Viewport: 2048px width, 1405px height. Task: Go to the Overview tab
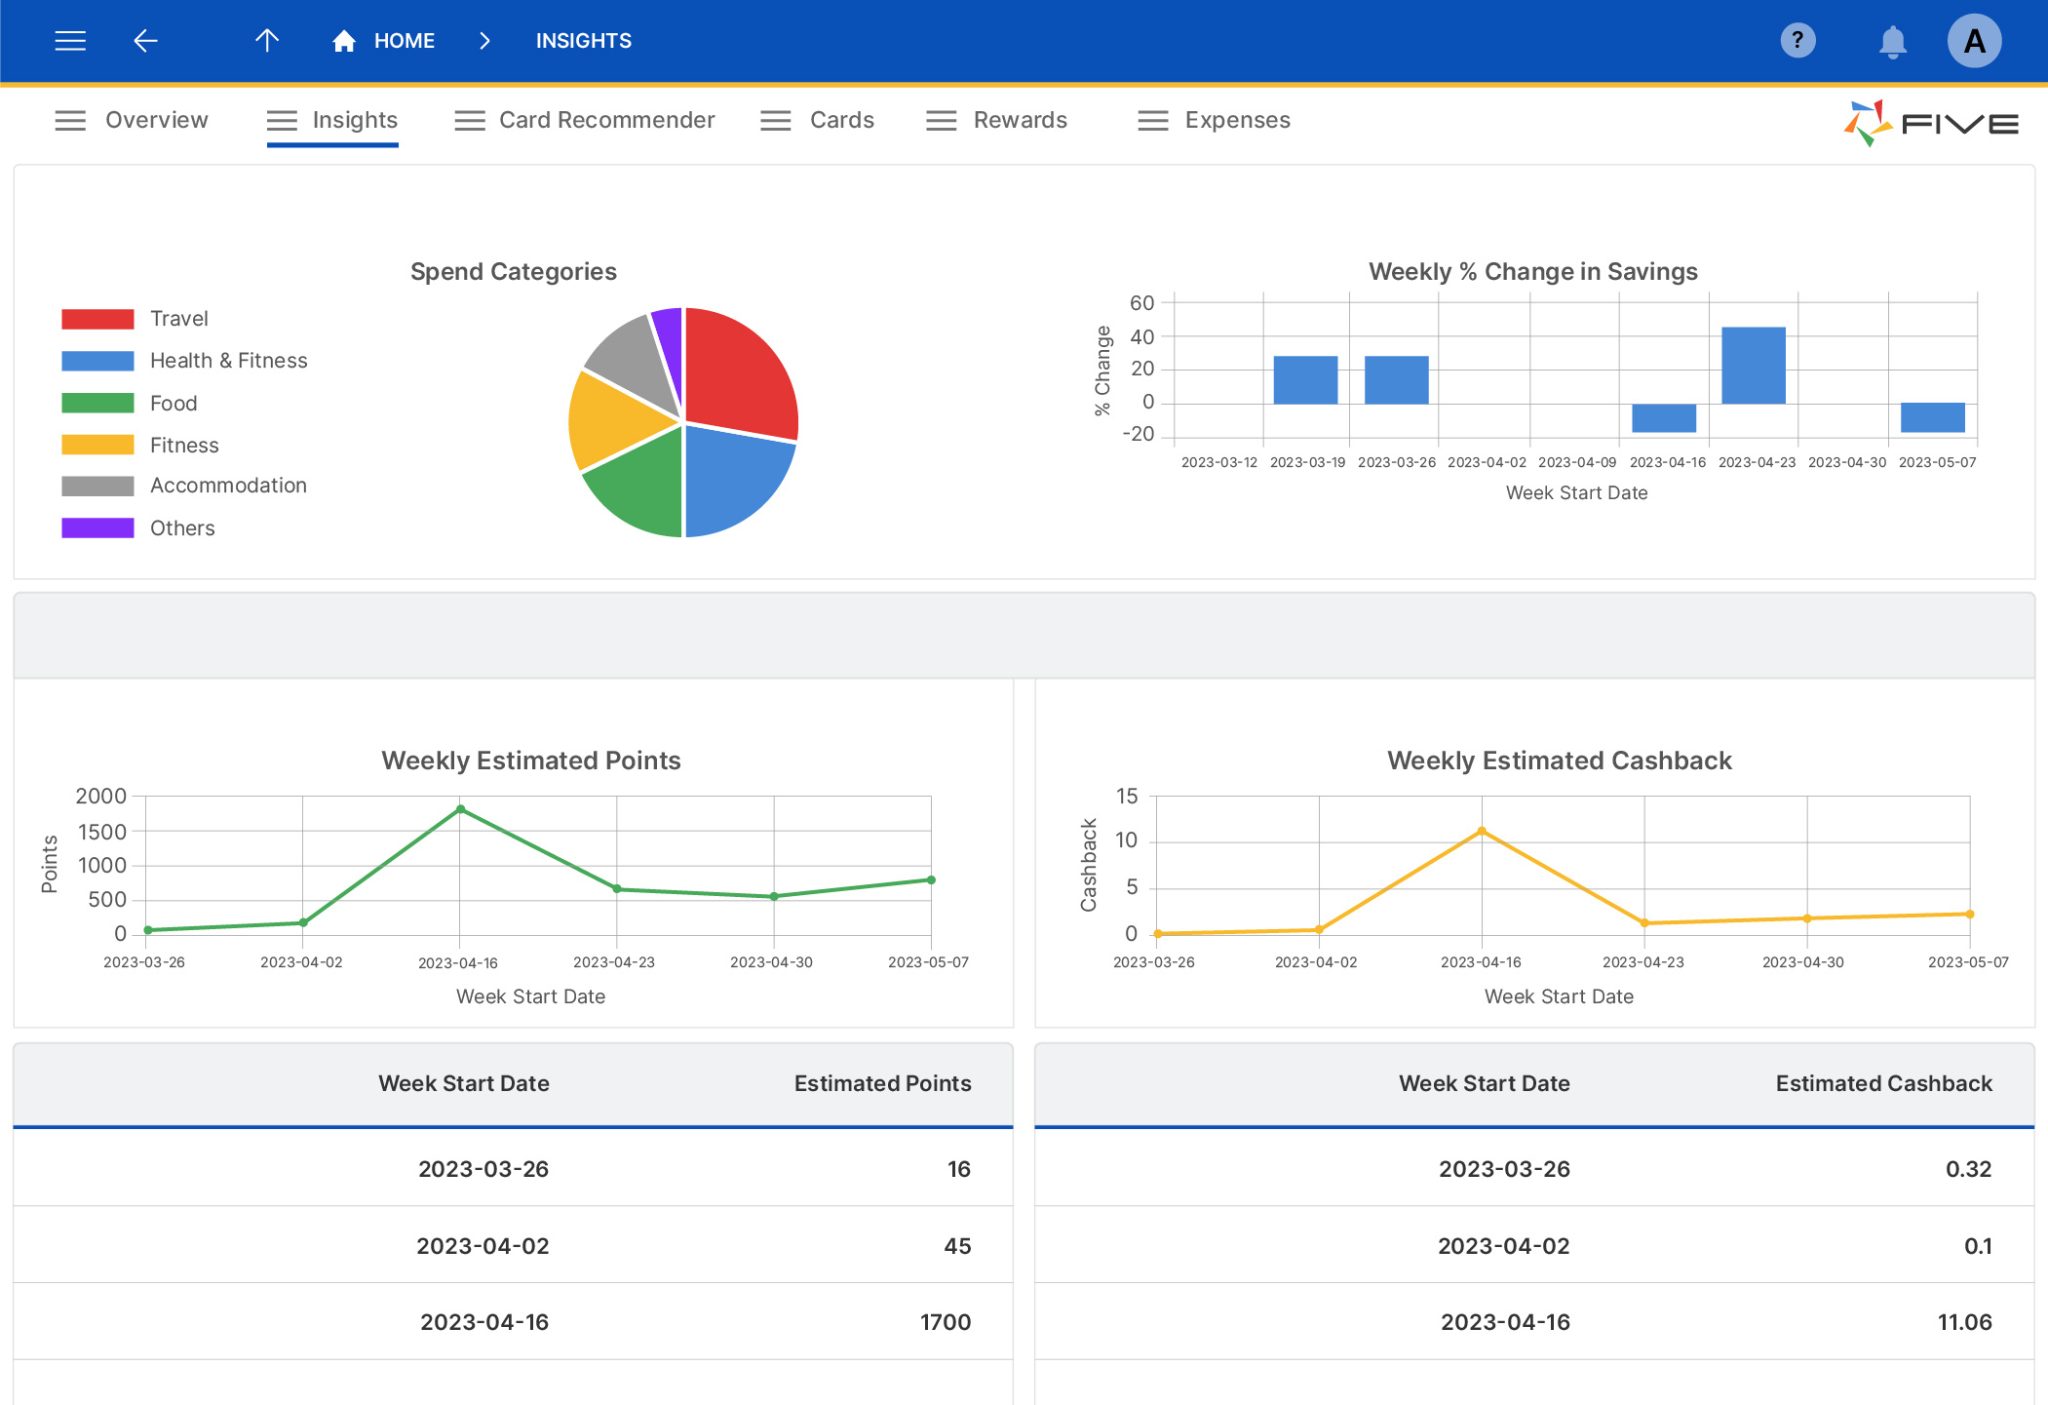click(156, 120)
